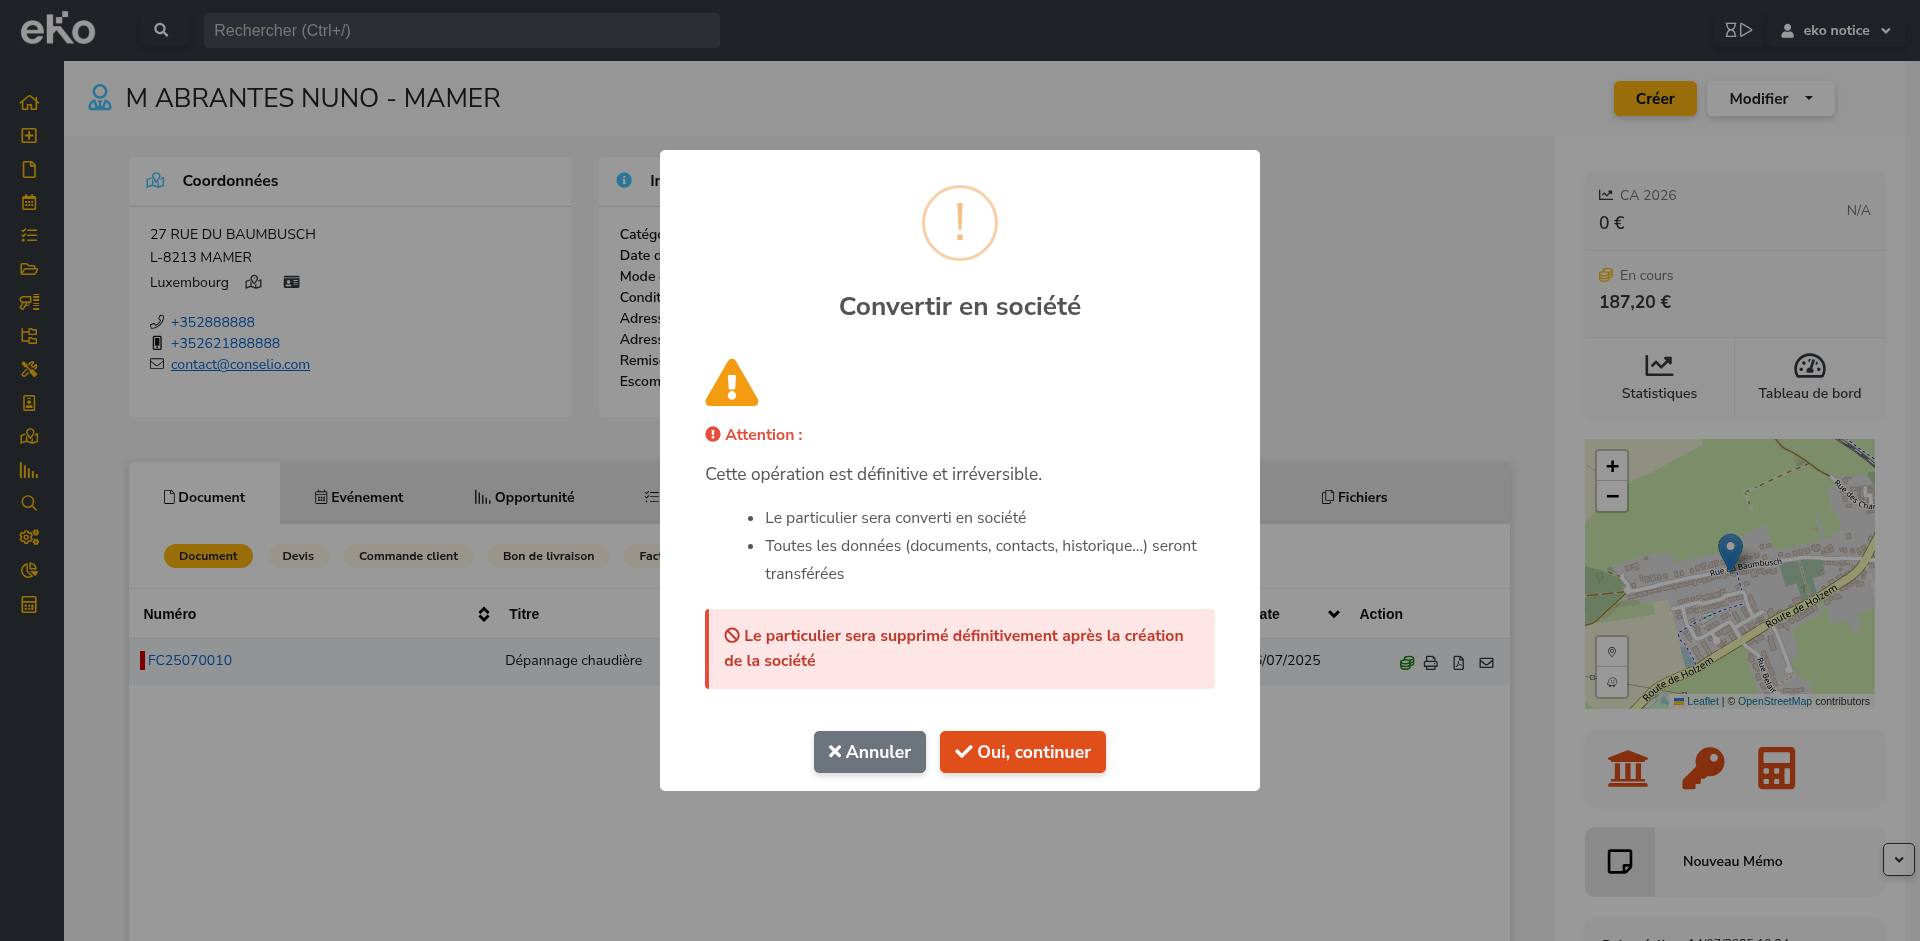Screen dimensions: 1920x941
Task: Download the PDF of invoice FC25070010
Action: [1459, 662]
